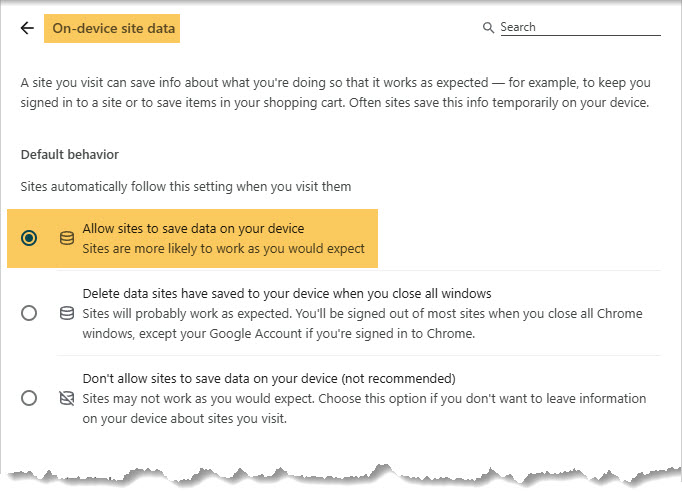Click Delete data sites have saved label

pyautogui.click(x=287, y=294)
